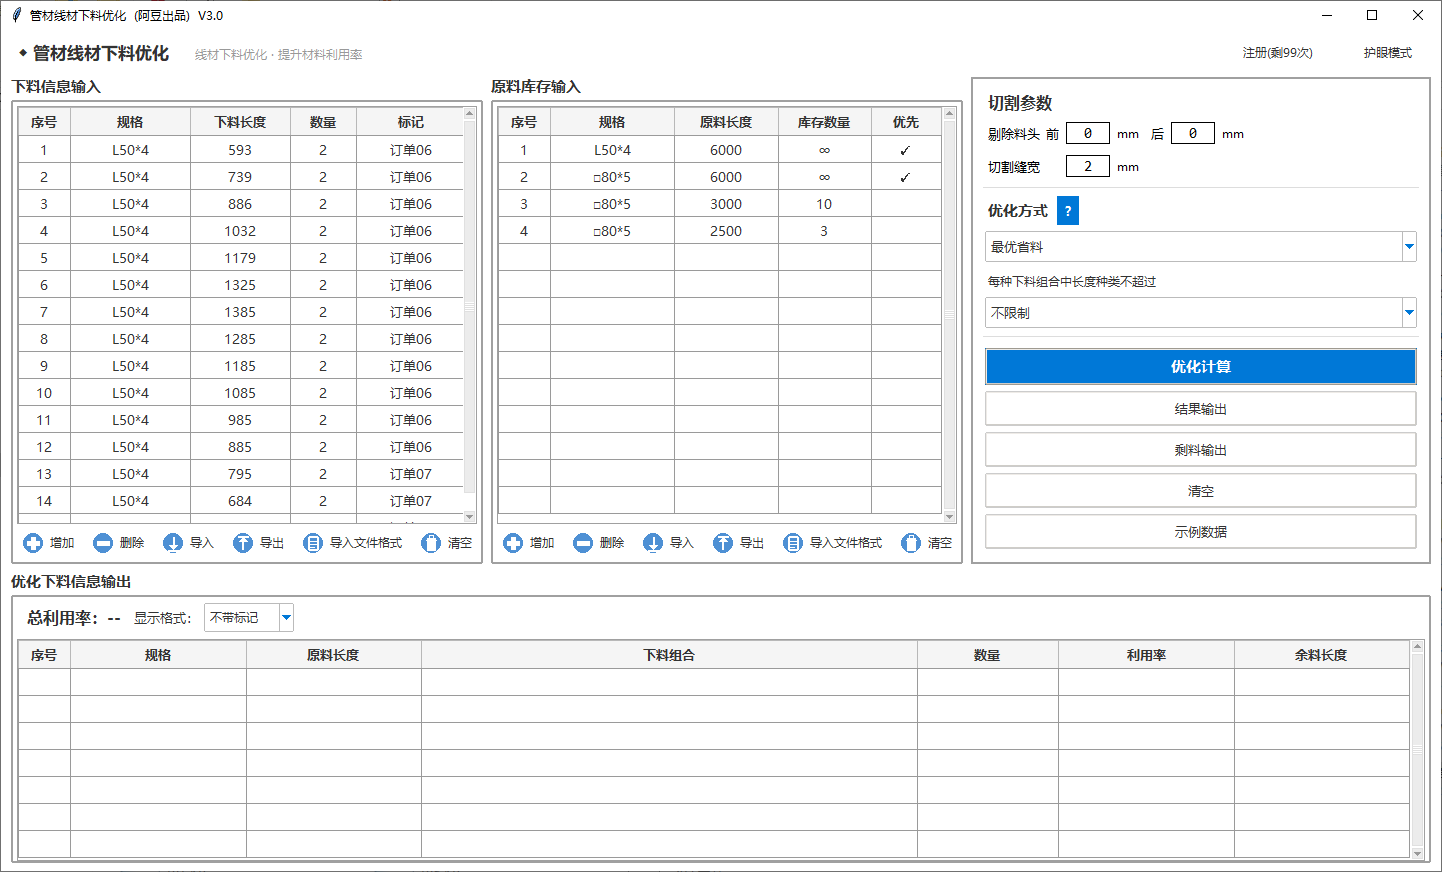Open the length types limit dropdown 不限制
Image resolution: width=1442 pixels, height=872 pixels.
(x=1200, y=313)
